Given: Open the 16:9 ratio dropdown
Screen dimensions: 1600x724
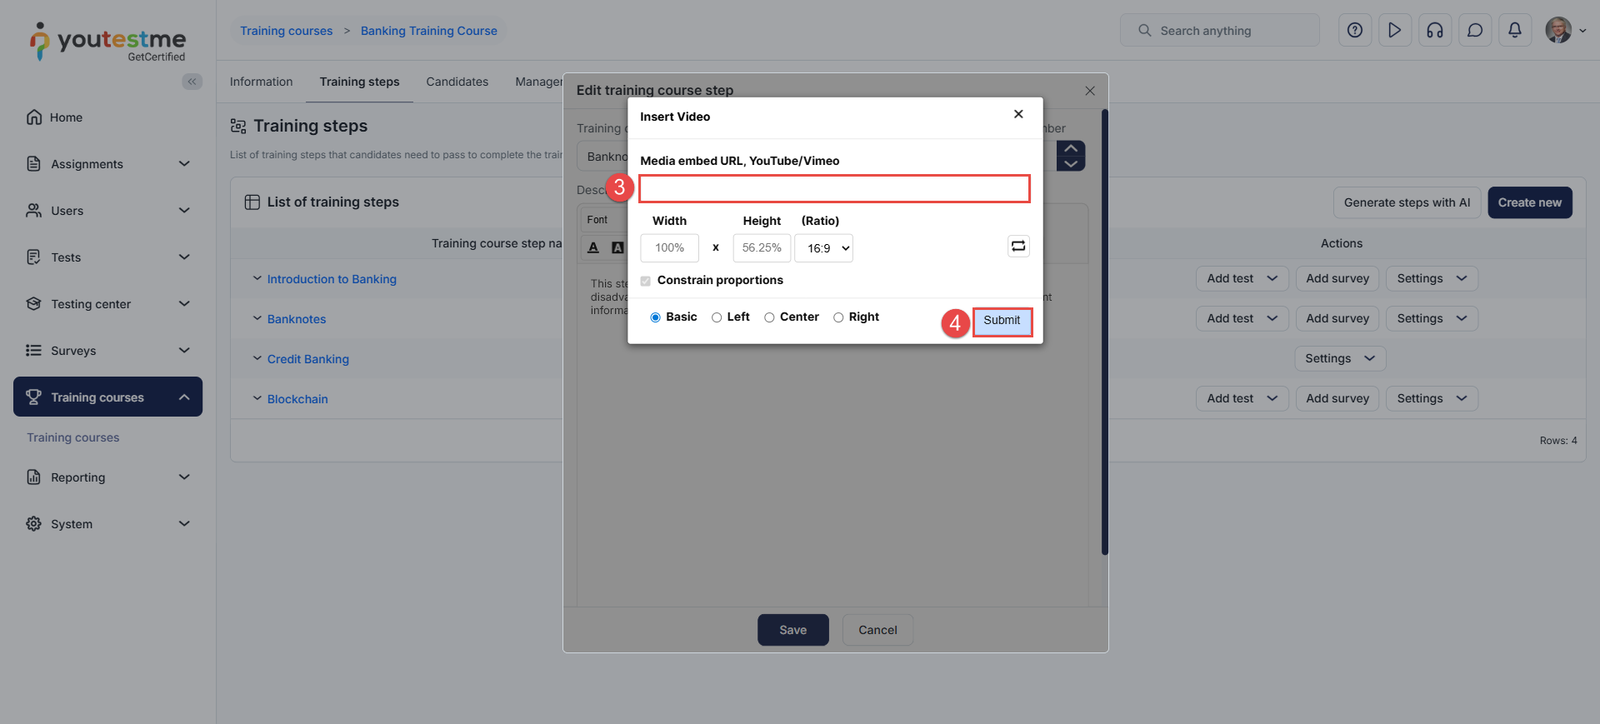Looking at the screenshot, I should click(x=824, y=248).
